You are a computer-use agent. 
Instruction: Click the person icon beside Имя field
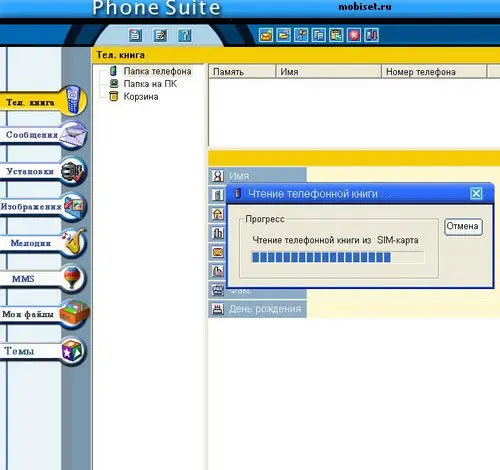[x=218, y=176]
